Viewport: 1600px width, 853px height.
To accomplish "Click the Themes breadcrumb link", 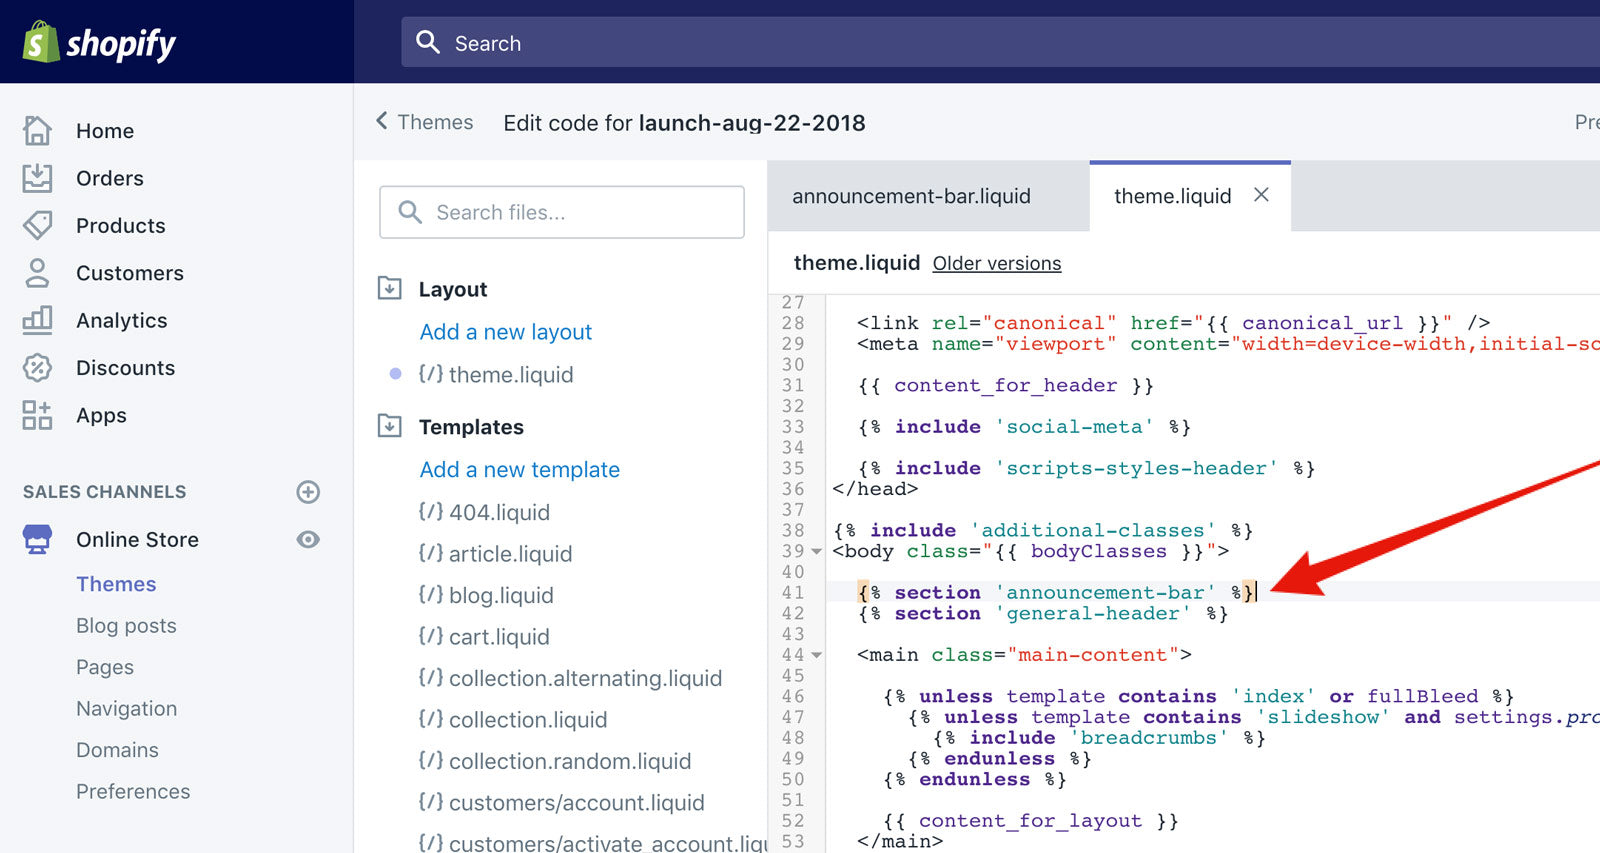I will click(435, 122).
